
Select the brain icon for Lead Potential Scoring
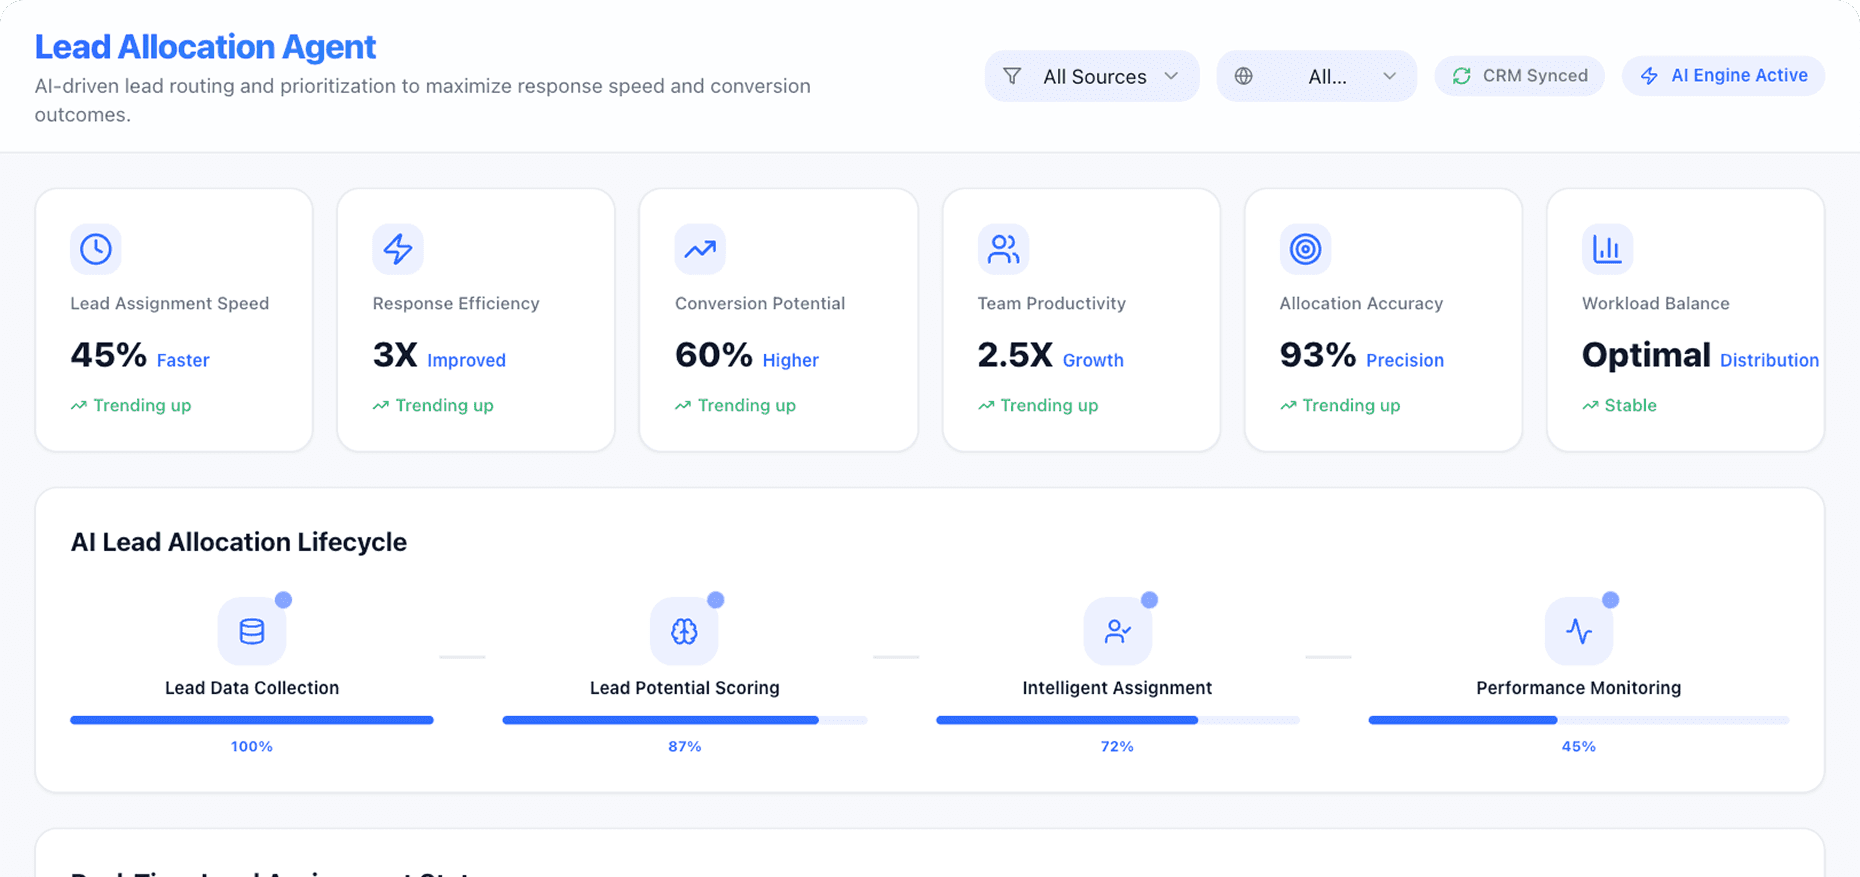tap(684, 631)
